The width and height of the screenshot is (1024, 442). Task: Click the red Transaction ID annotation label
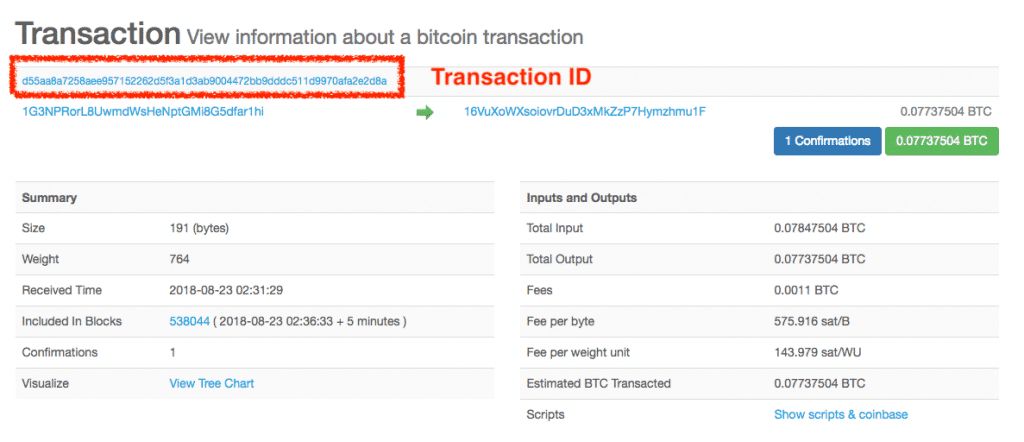(x=511, y=77)
